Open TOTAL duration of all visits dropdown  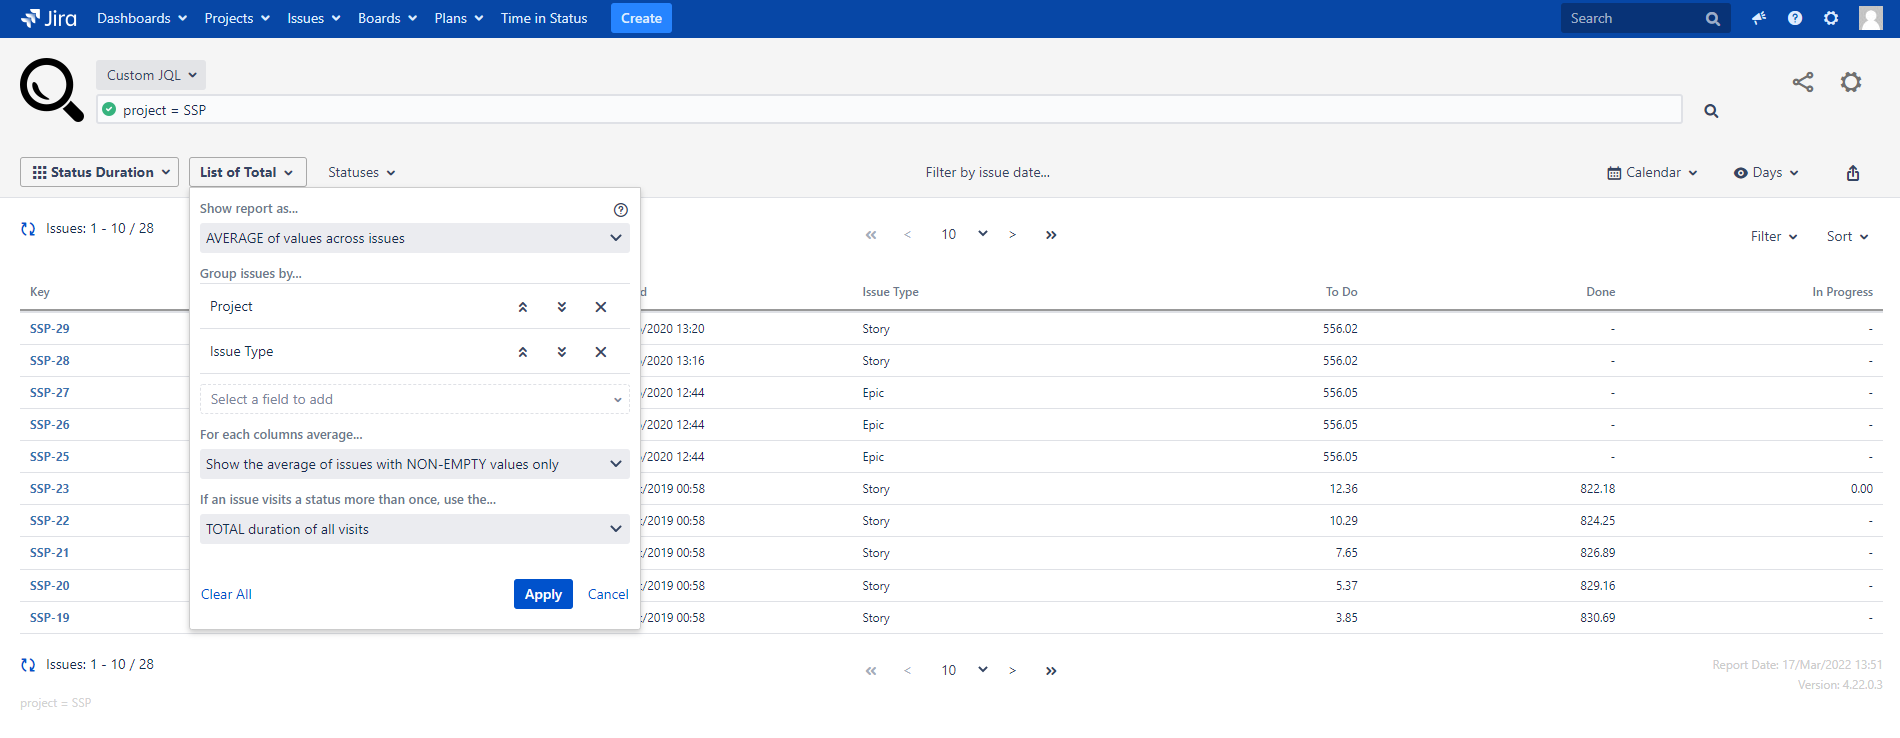414,529
